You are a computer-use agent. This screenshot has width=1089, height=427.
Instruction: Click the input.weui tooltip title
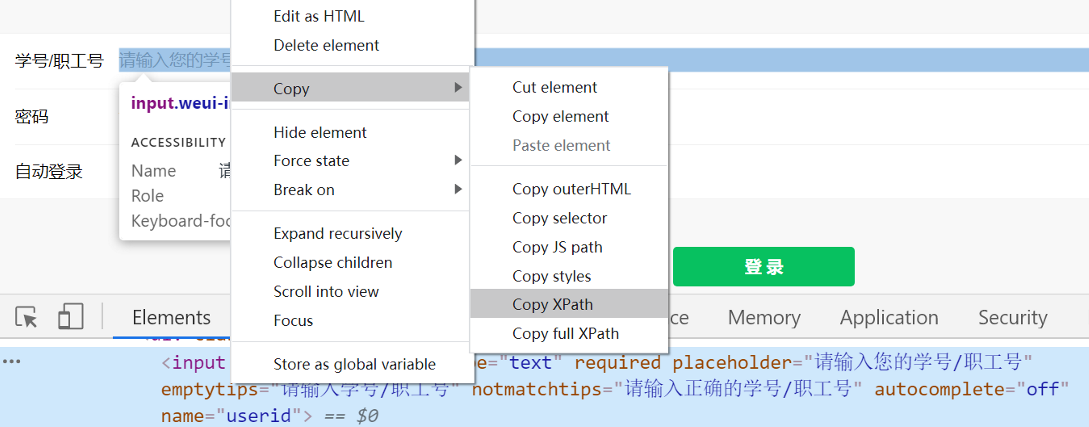pyautogui.click(x=181, y=104)
